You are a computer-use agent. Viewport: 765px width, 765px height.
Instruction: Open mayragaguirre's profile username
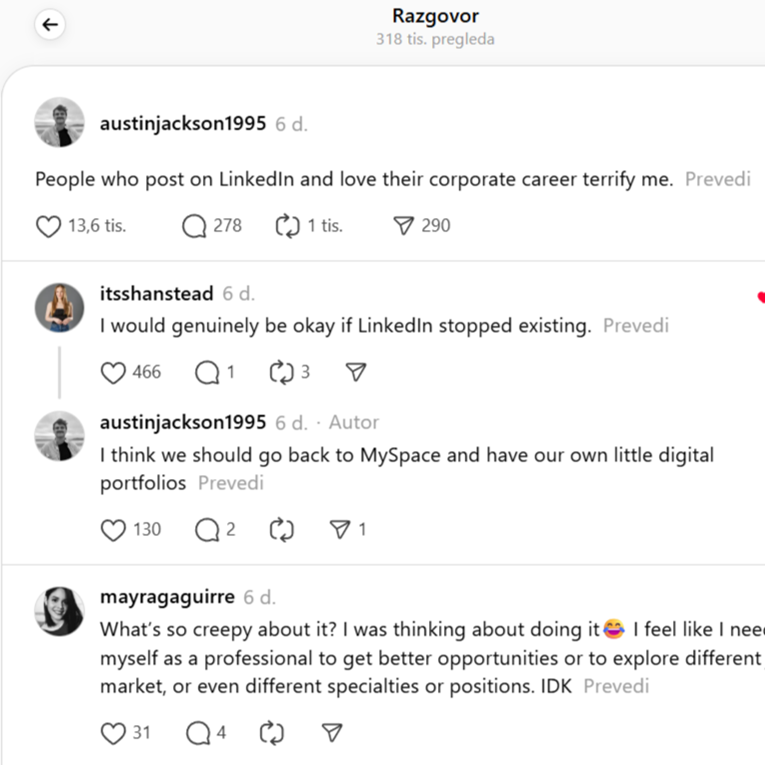point(167,597)
